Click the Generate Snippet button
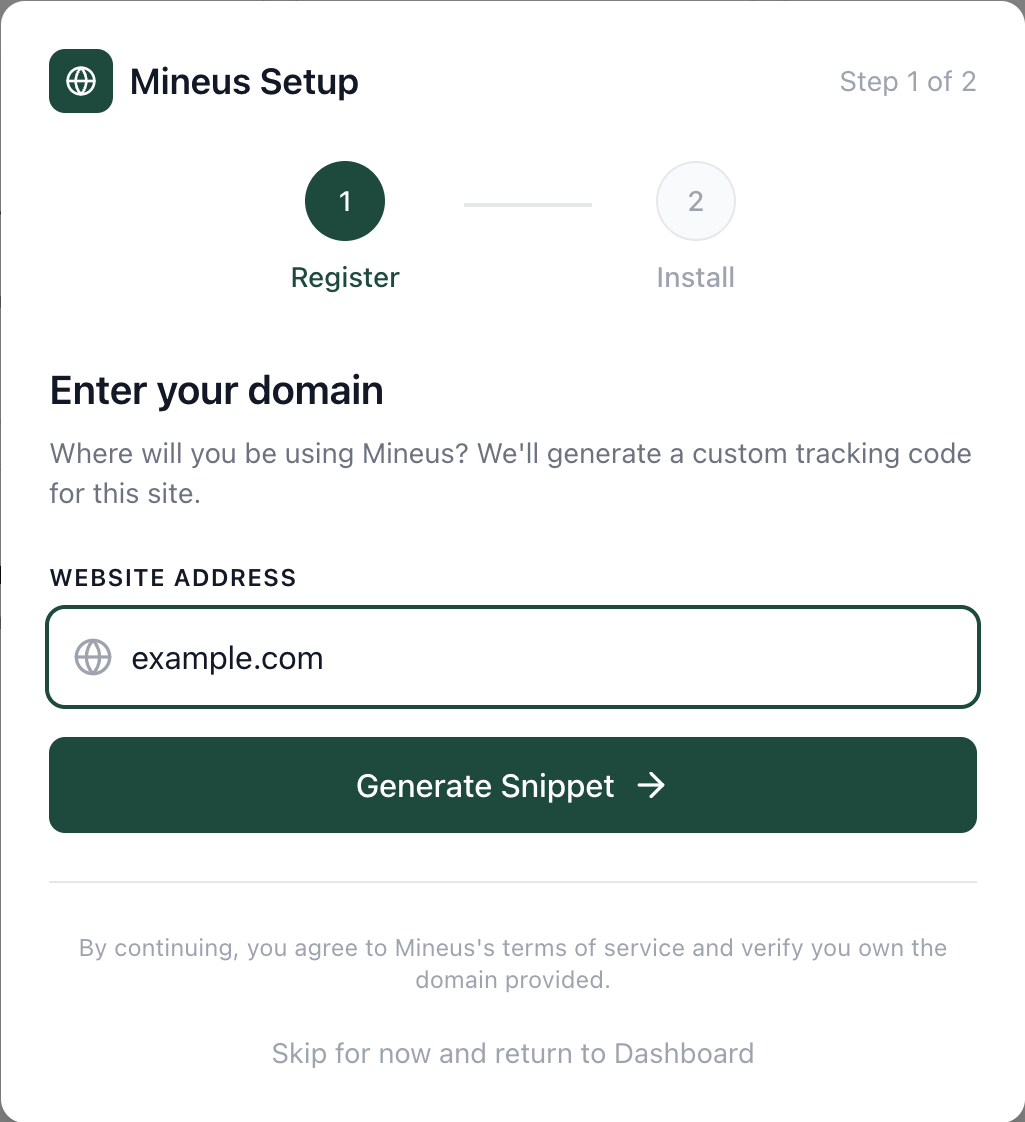This screenshot has width=1025, height=1122. pos(512,786)
